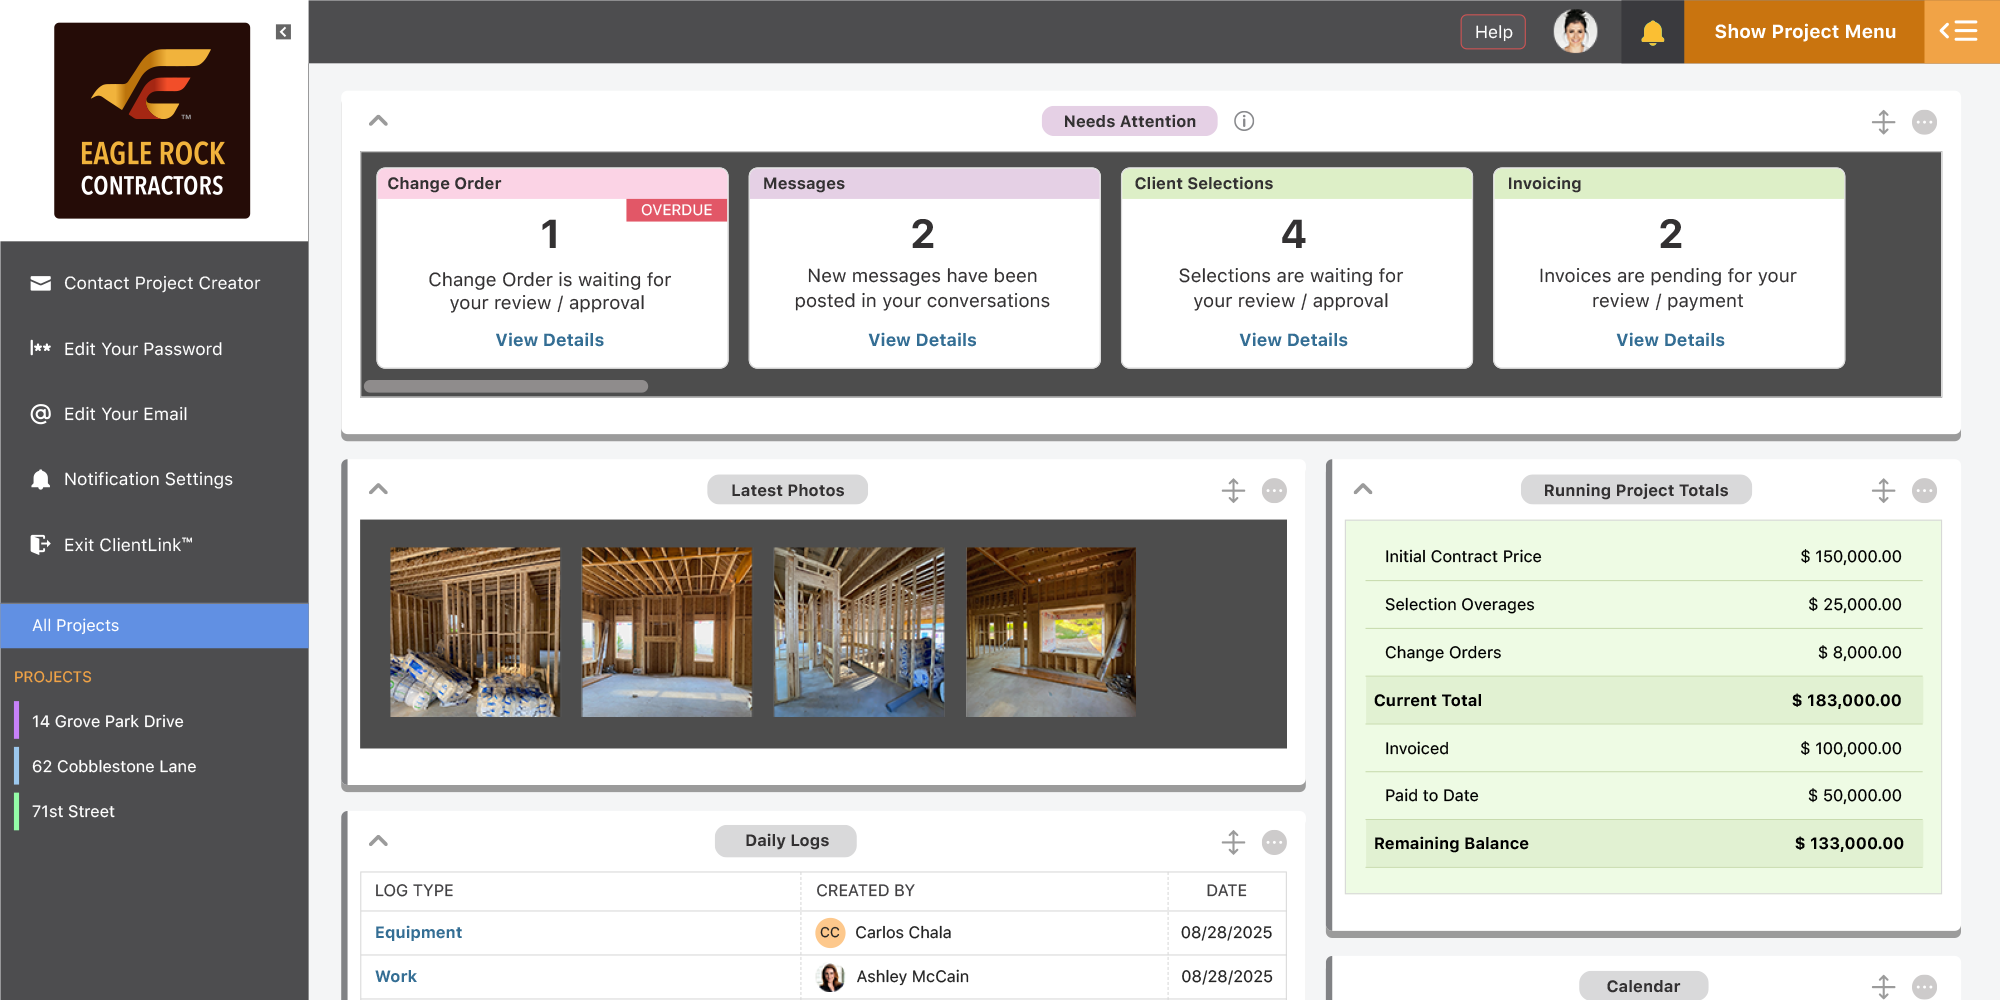
Task: Select the All Projects menu item
Action: coord(76,625)
